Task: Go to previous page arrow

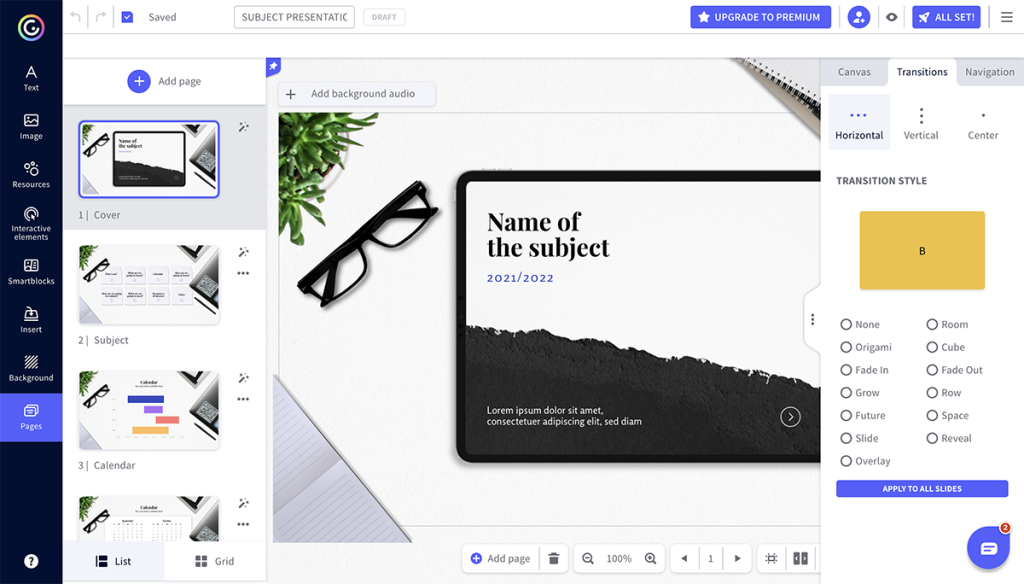Action: point(684,559)
